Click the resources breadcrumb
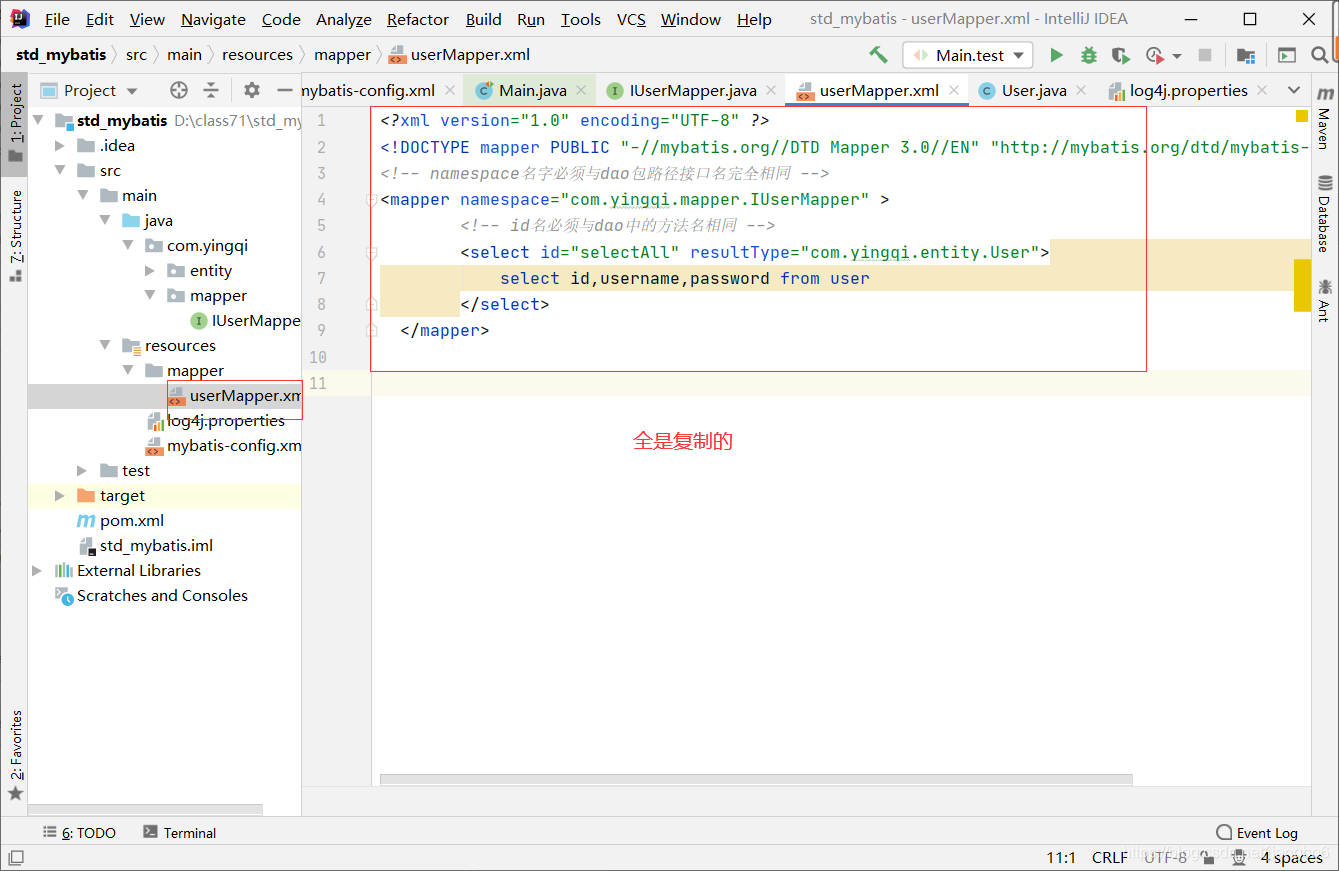The width and height of the screenshot is (1339, 871). coord(257,55)
